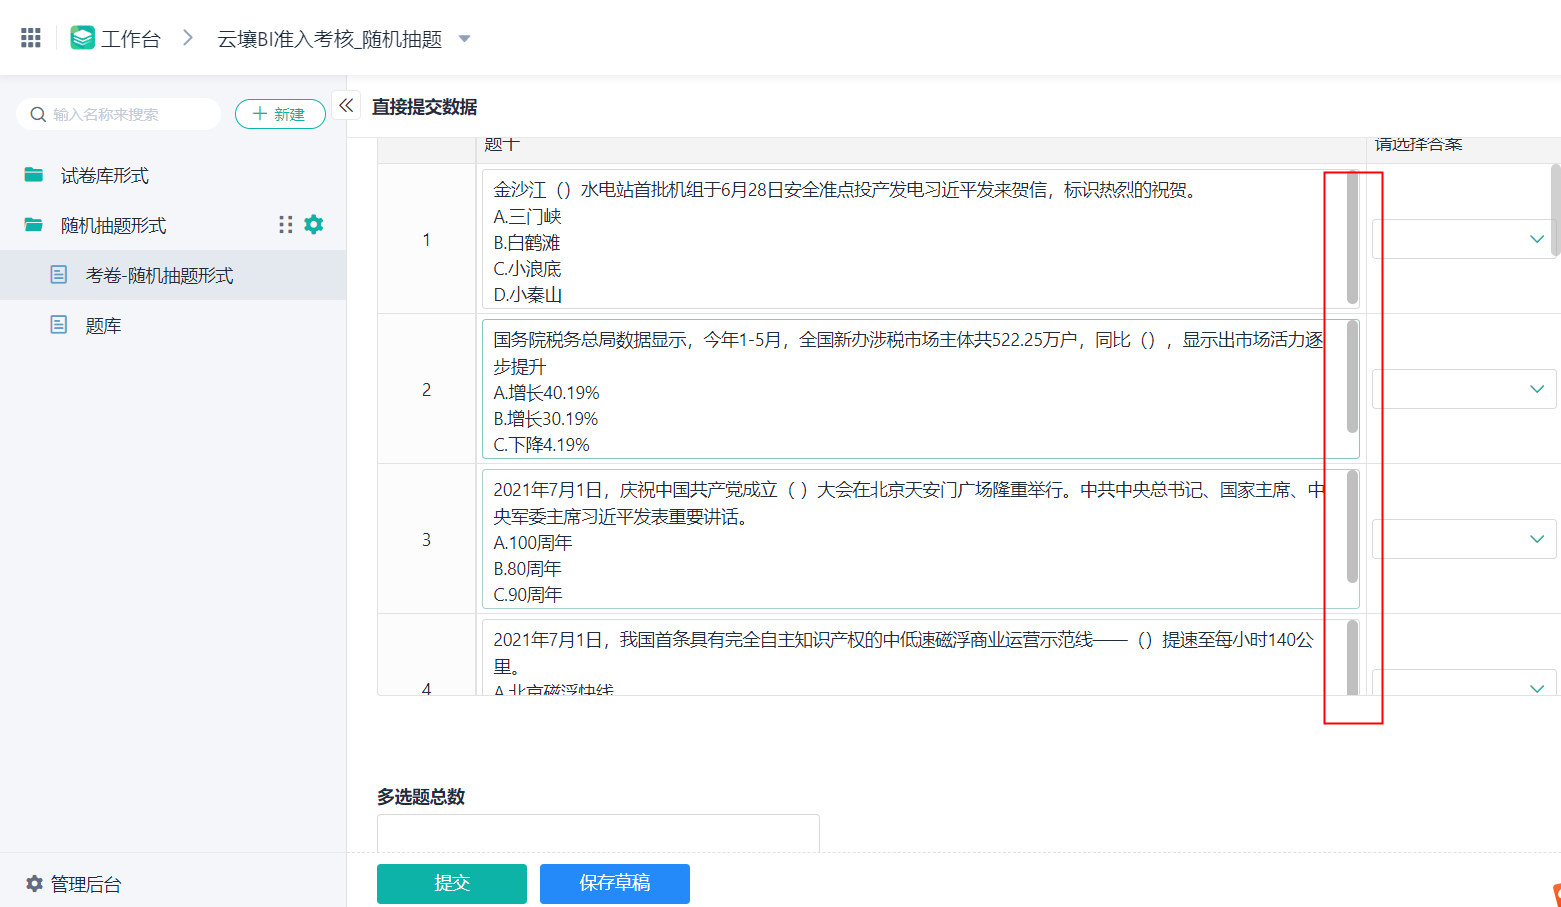
Task: Open answer dropdown for question 1
Action: 1464,239
